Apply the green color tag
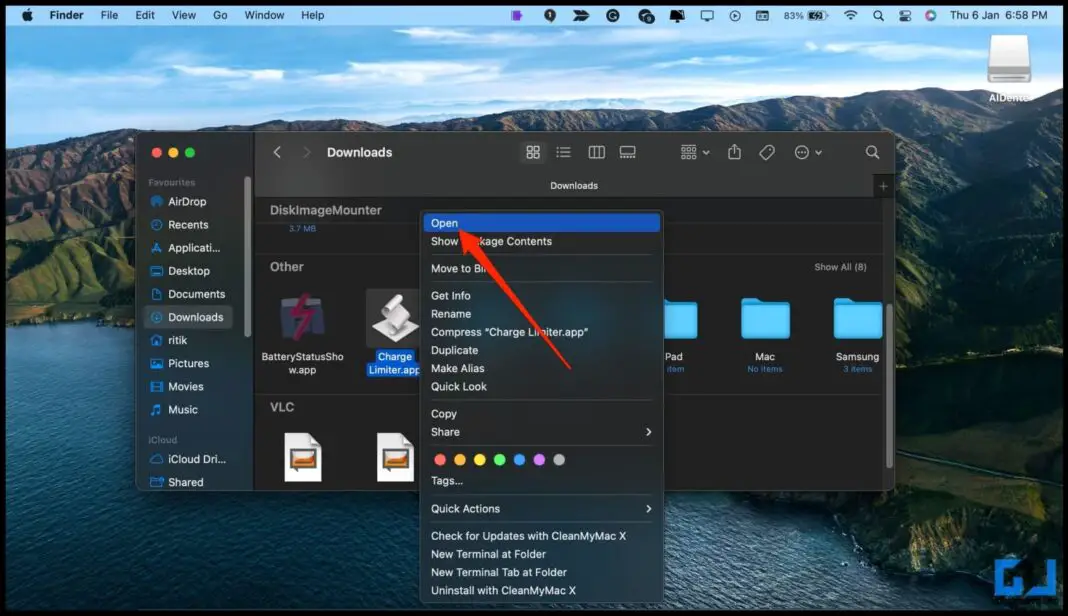 [x=499, y=459]
